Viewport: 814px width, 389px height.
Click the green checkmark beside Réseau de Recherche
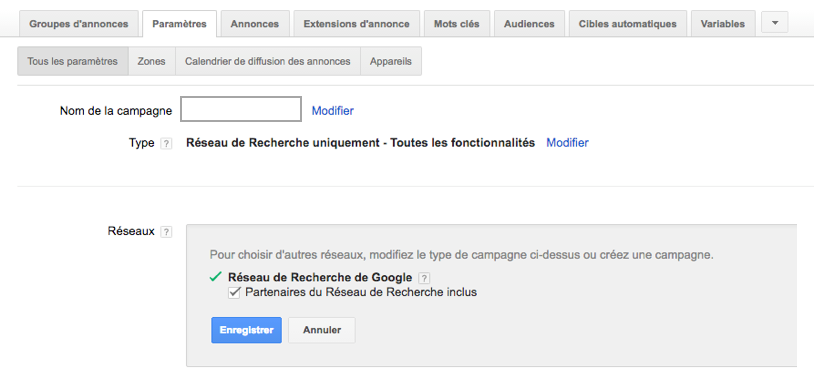tap(215, 277)
